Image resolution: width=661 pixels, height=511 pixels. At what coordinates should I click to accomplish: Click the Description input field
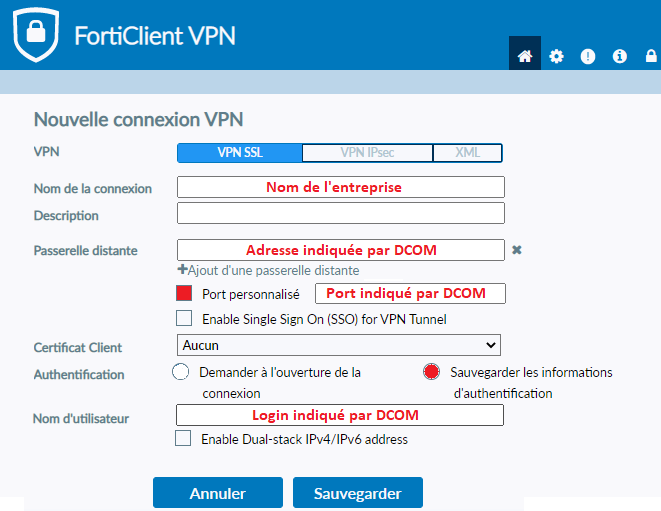coord(341,213)
